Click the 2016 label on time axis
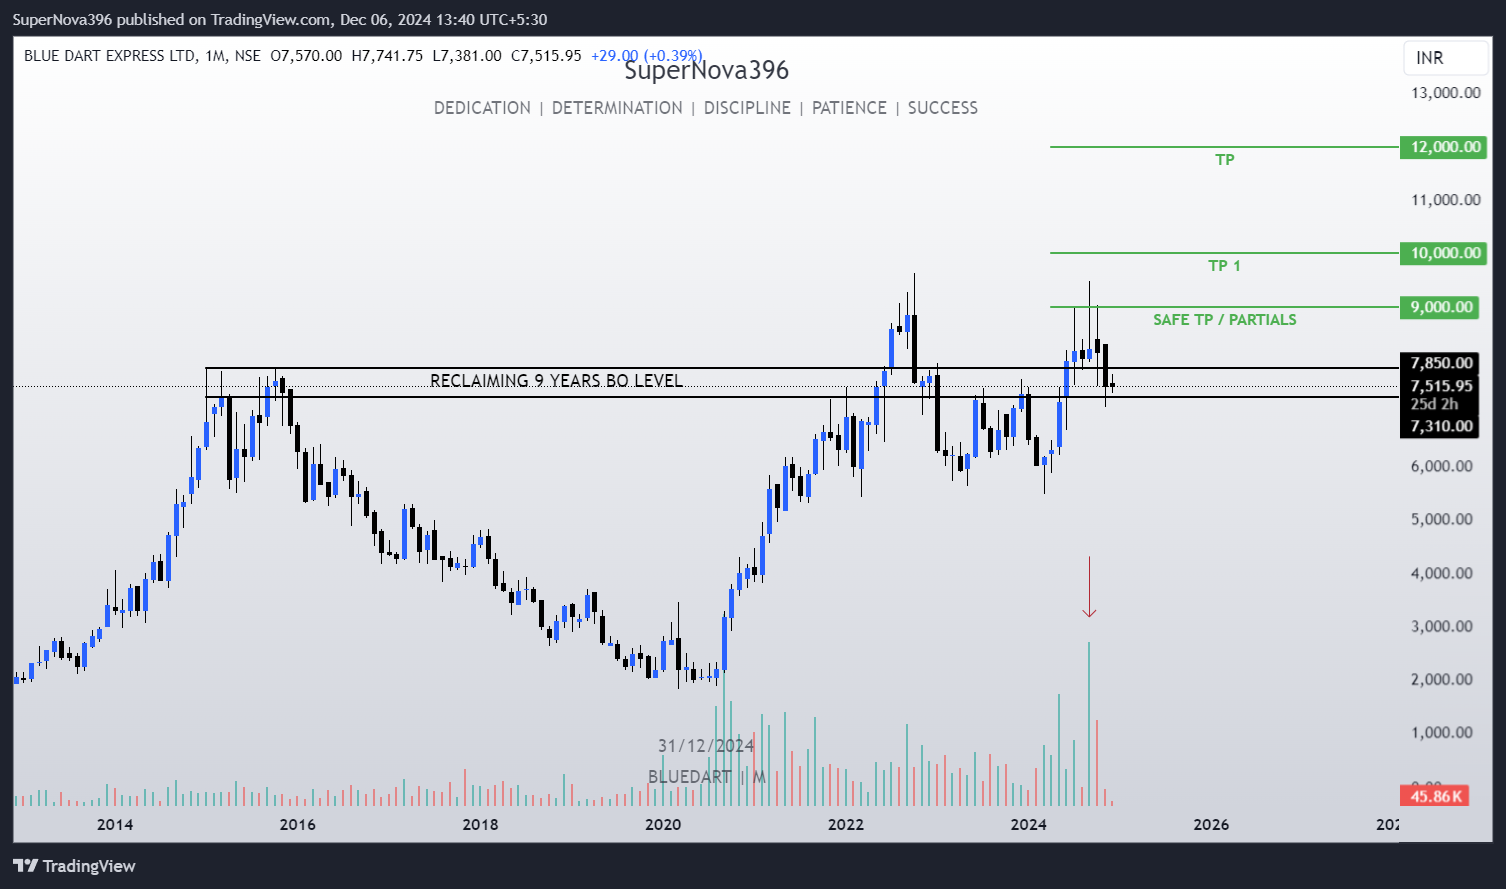The width and height of the screenshot is (1506, 889). (x=297, y=825)
